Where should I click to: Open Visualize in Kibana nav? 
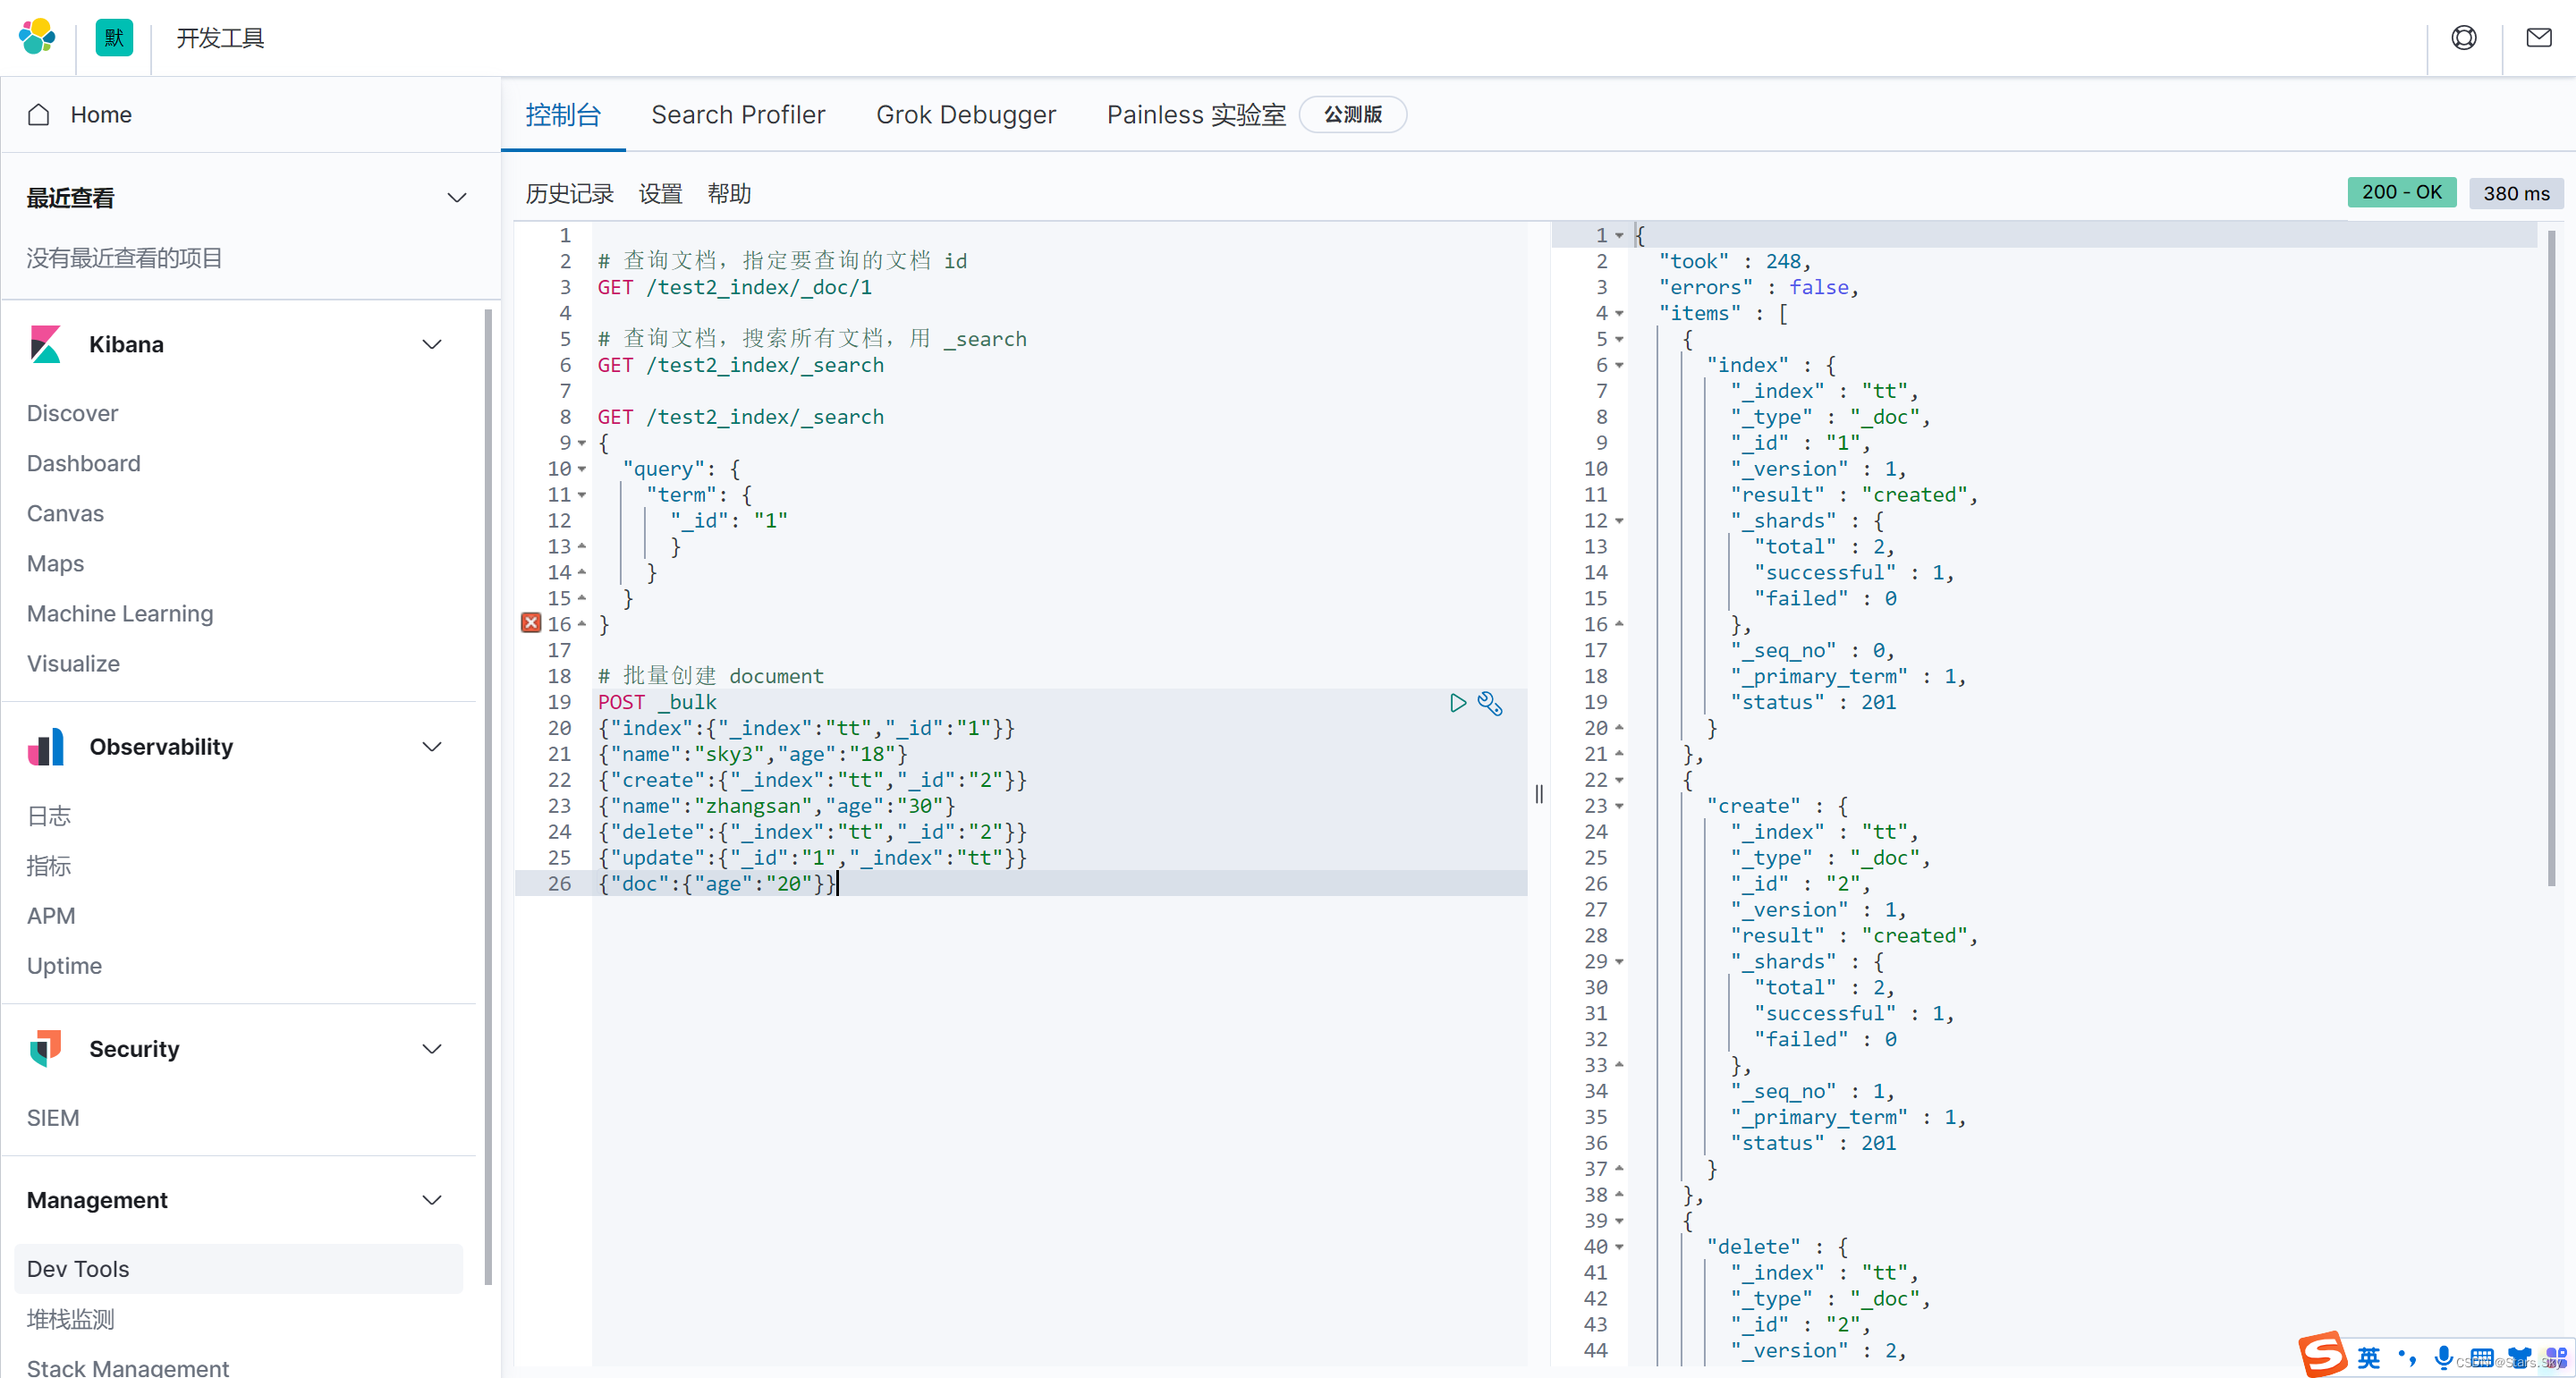click(73, 663)
